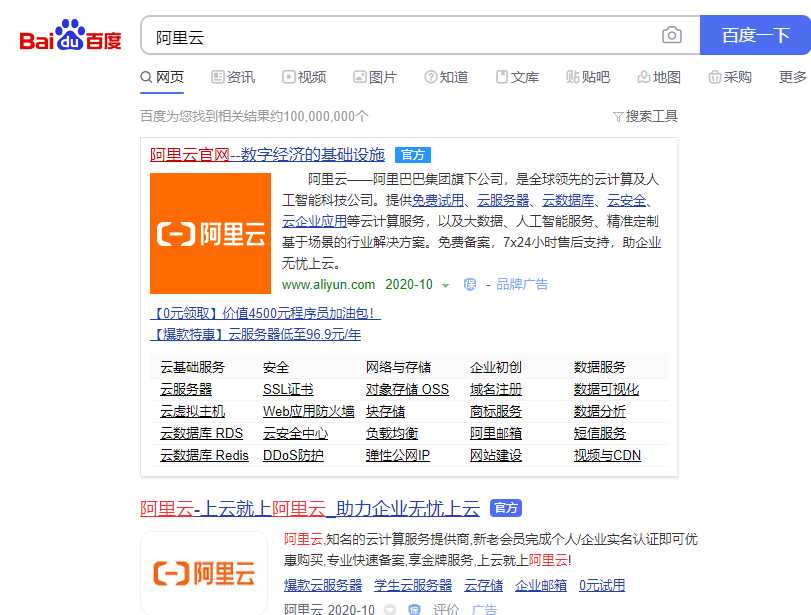Open the 0元试用 link

pos(602,586)
